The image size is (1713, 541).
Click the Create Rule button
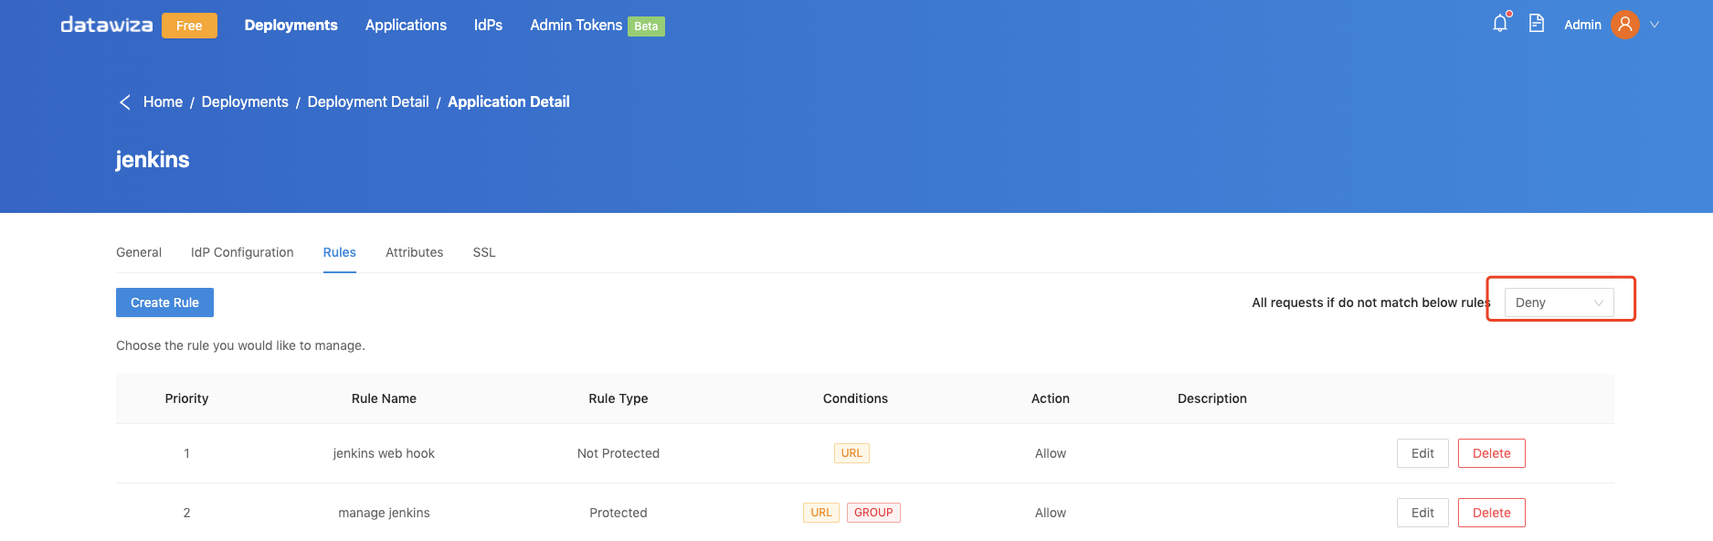[165, 302]
